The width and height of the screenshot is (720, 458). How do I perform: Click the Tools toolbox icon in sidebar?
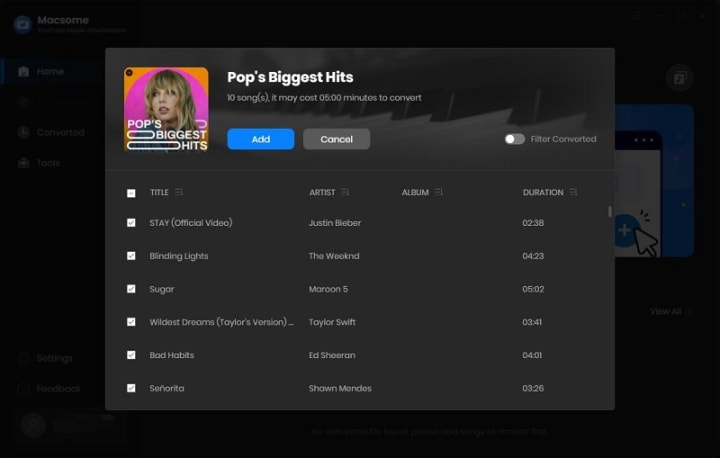[23, 163]
